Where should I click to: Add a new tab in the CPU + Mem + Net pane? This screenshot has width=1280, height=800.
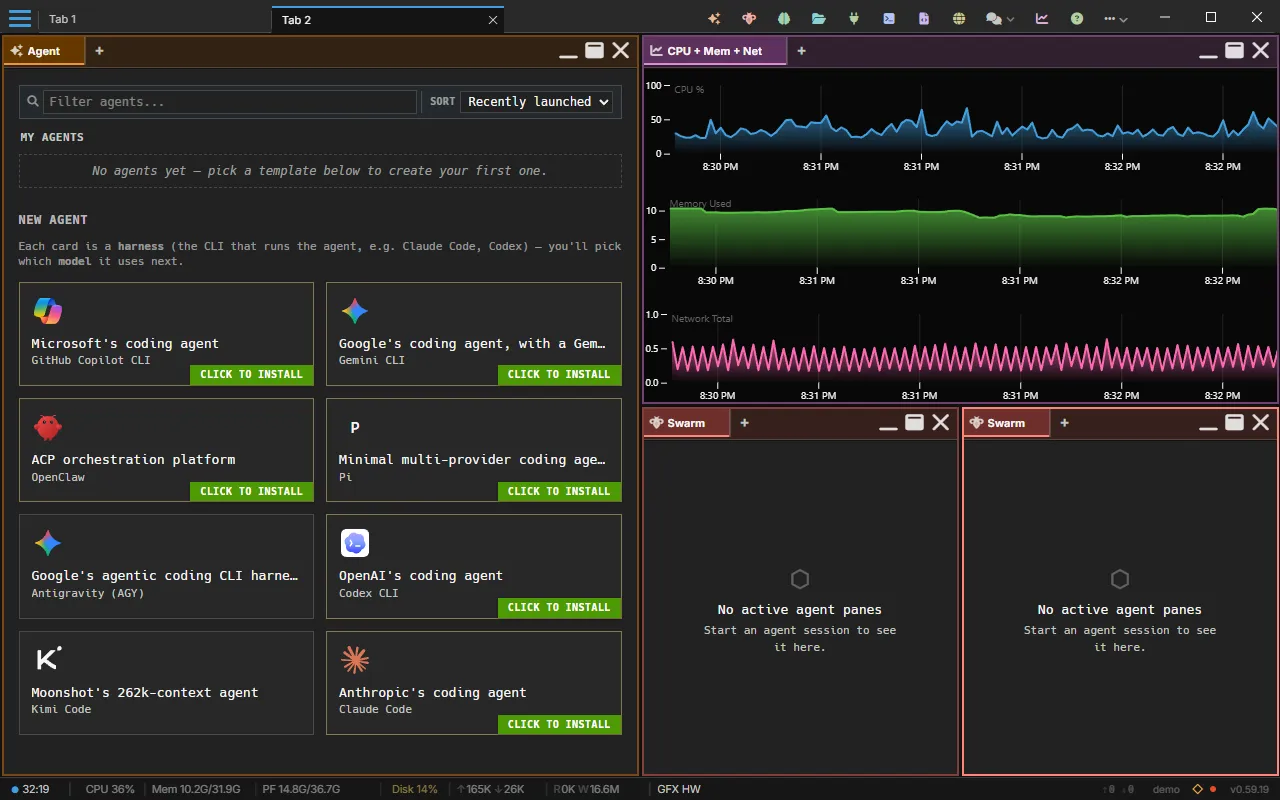coord(801,51)
